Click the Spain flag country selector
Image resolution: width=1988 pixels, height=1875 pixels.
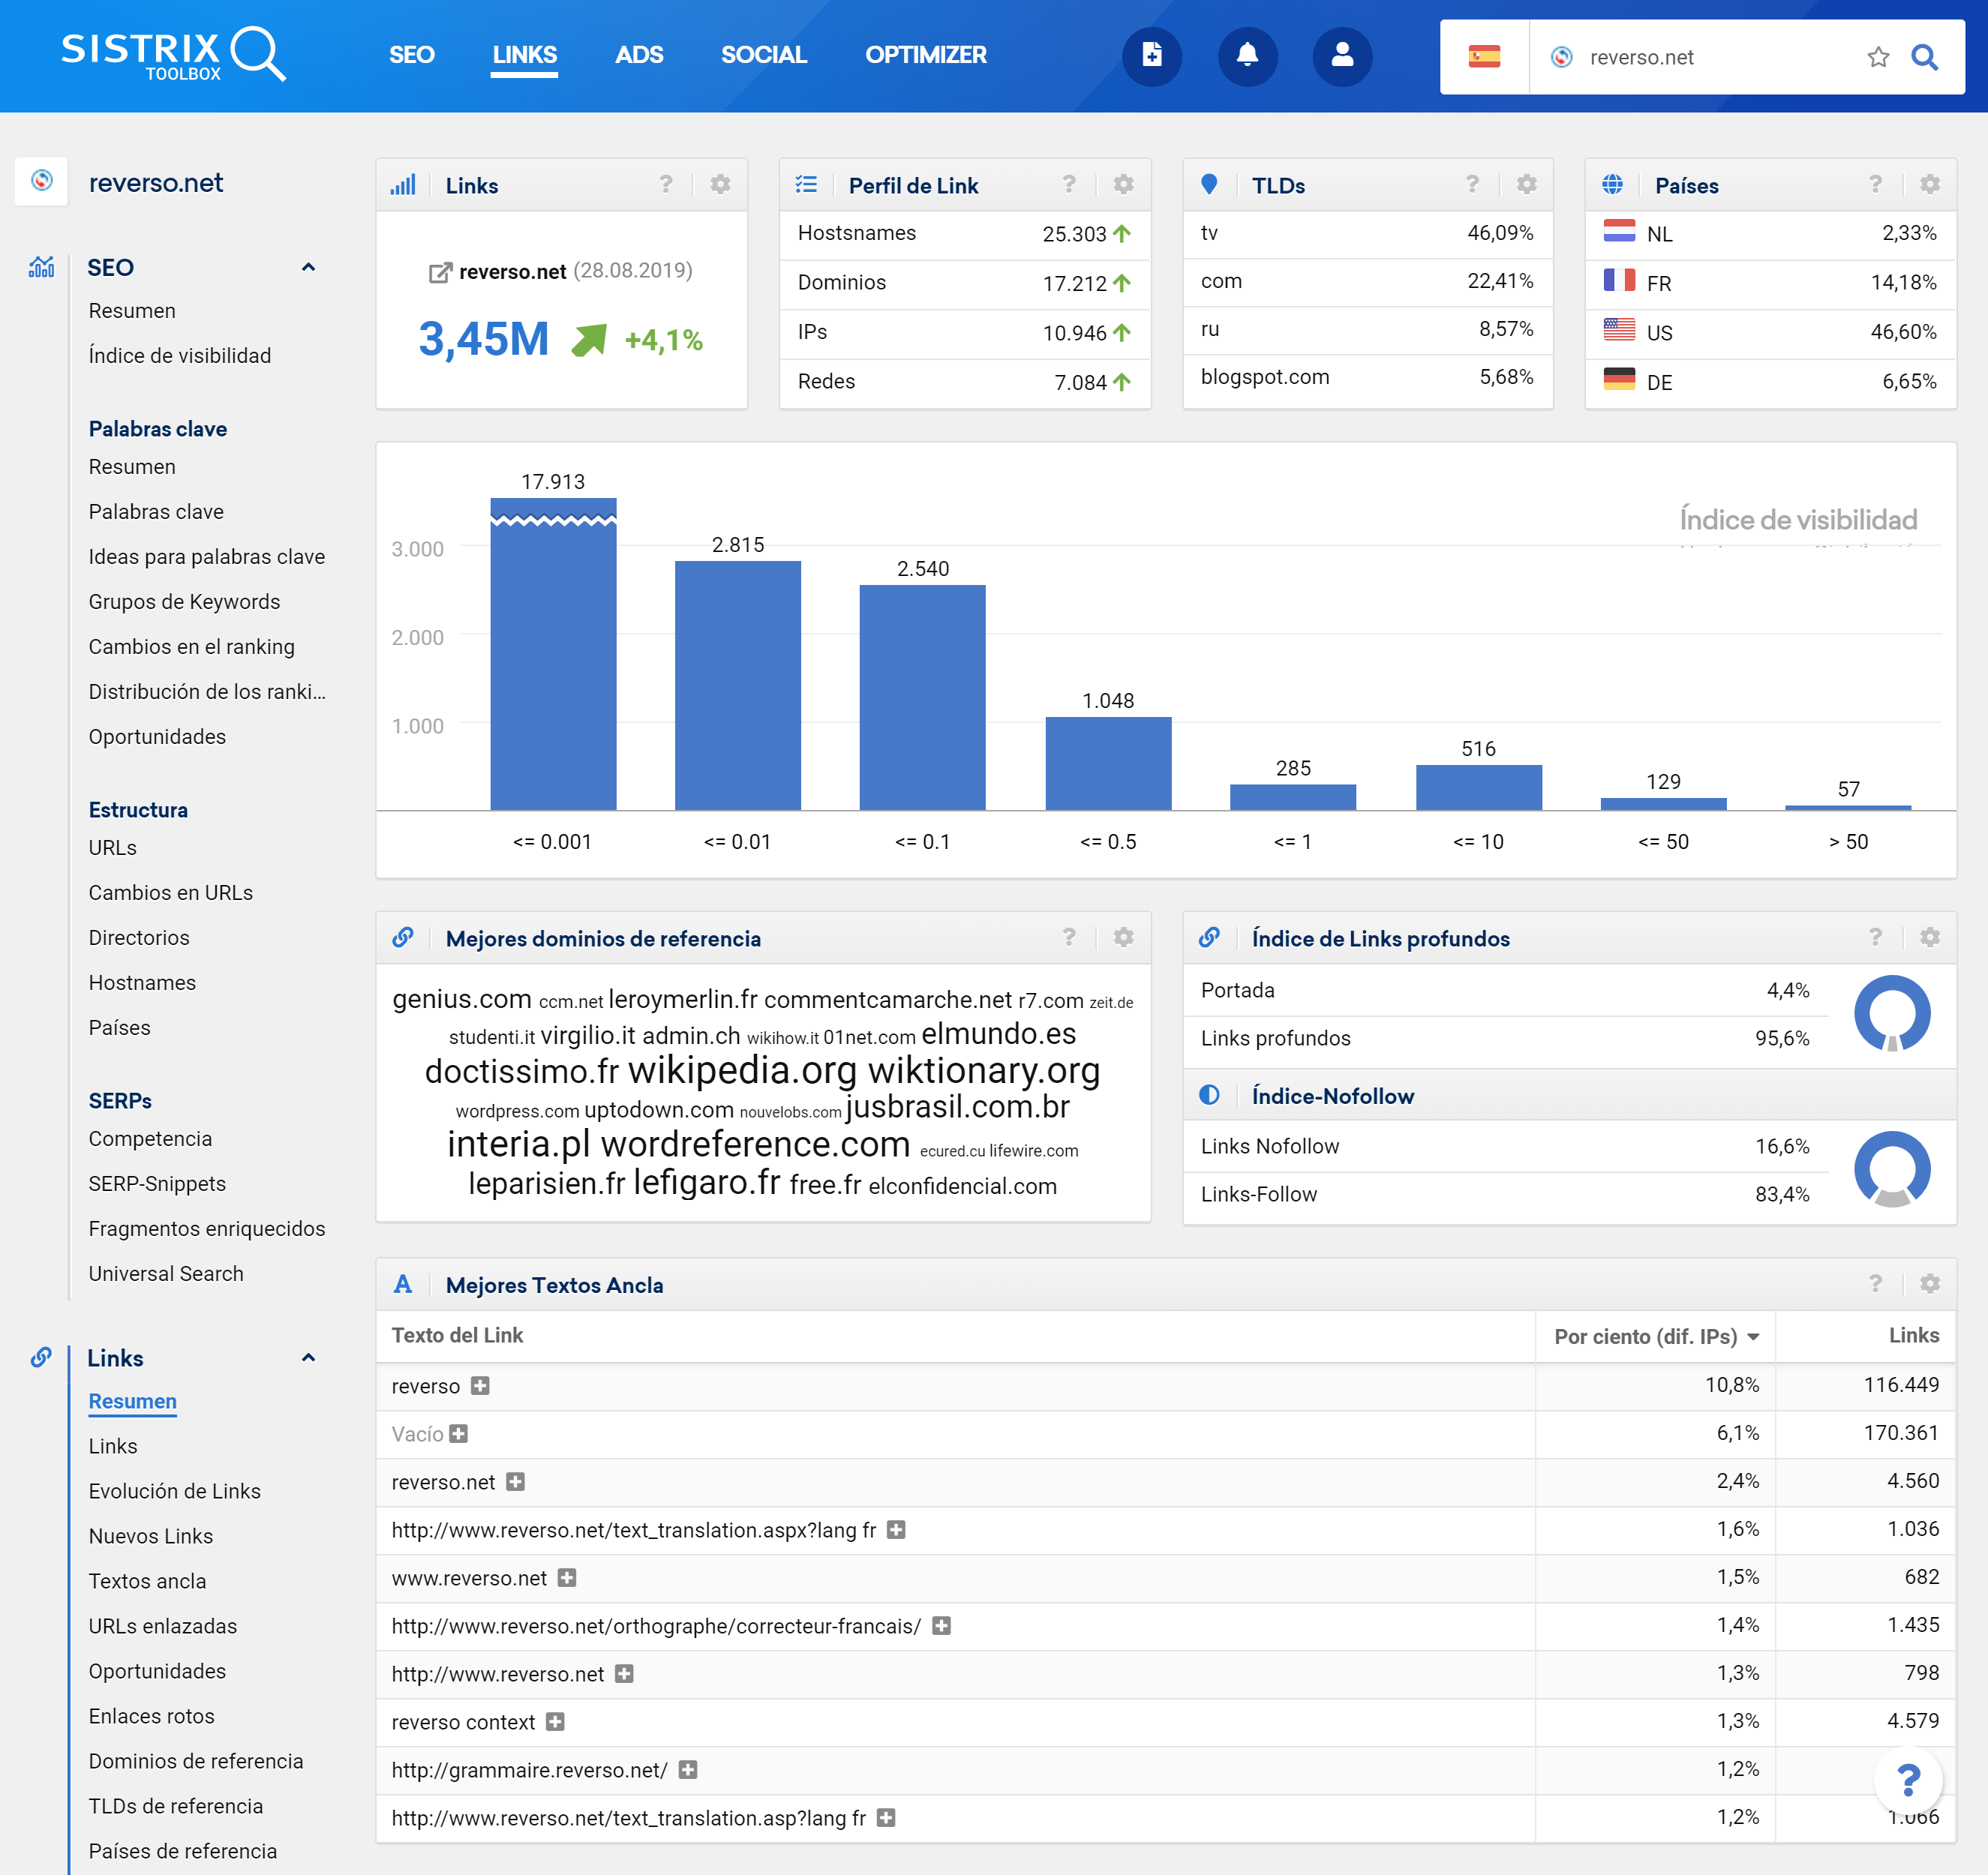pyautogui.click(x=1485, y=56)
